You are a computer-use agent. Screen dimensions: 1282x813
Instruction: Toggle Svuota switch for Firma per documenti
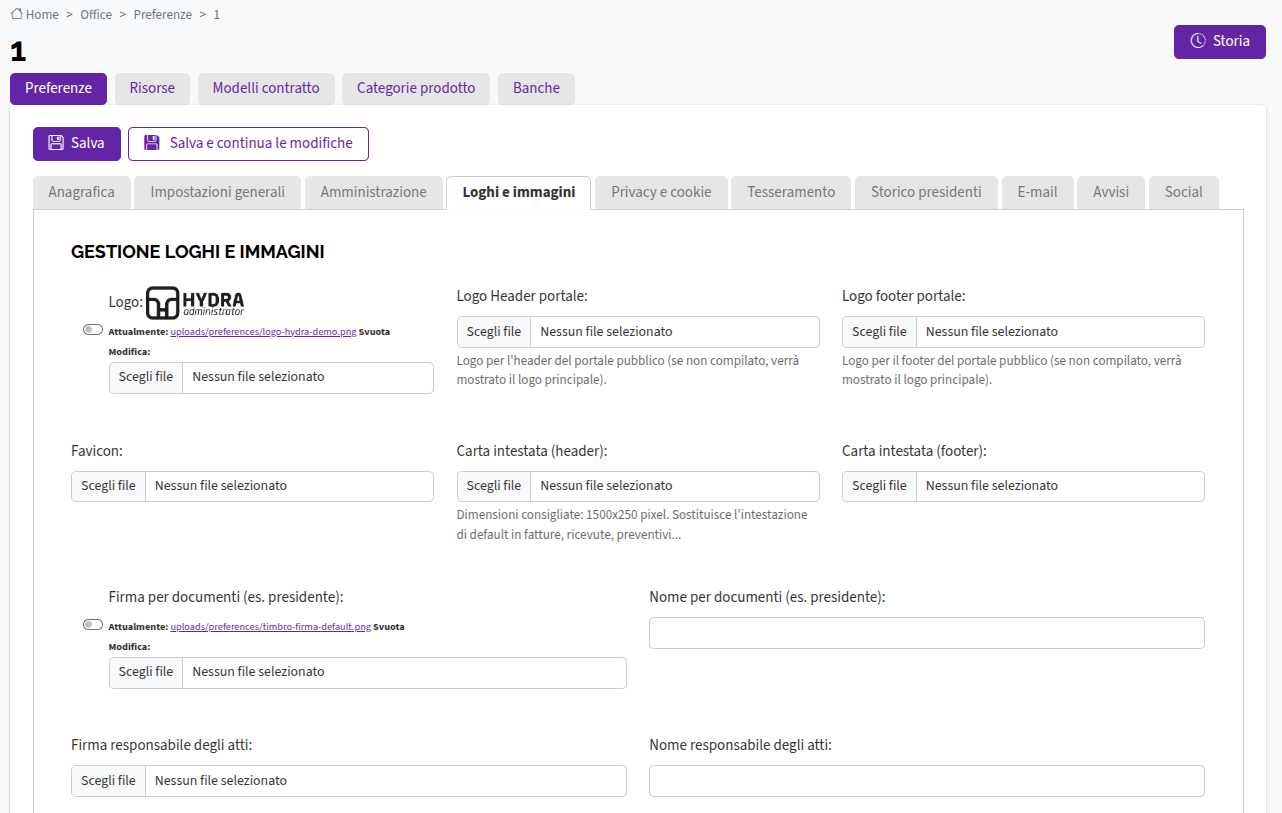(x=93, y=625)
